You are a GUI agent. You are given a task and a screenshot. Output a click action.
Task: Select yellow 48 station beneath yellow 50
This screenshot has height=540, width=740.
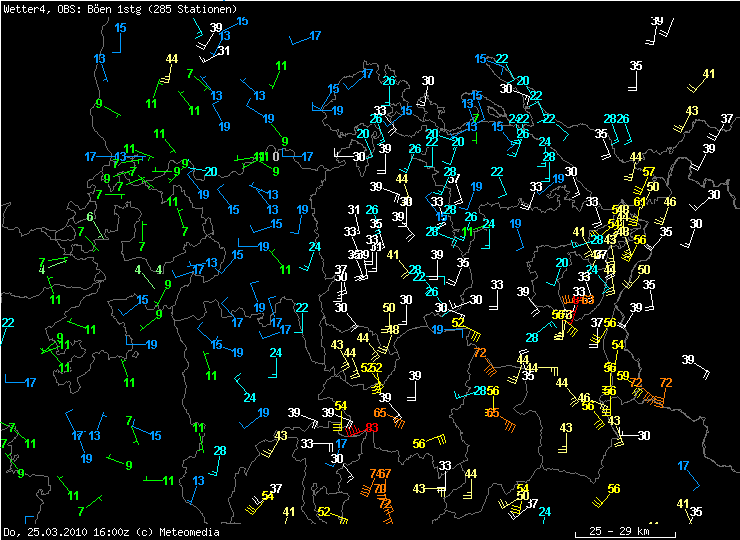click(392, 329)
